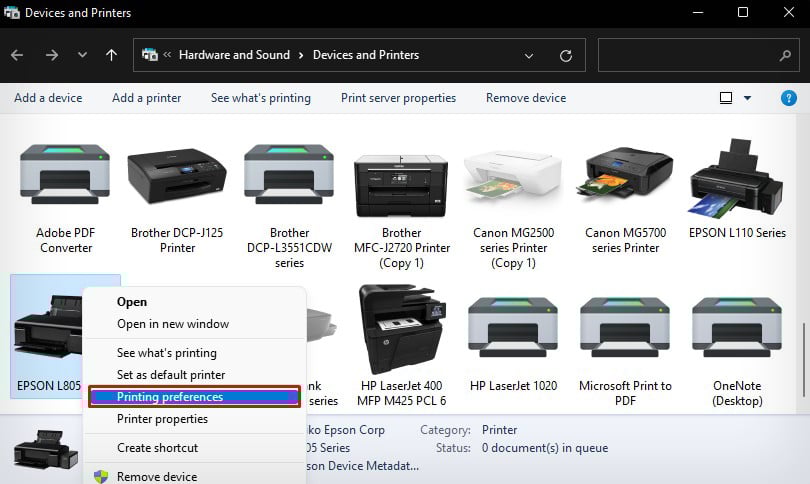The height and width of the screenshot is (484, 810).
Task: Expand the address bar history dropdown
Action: point(529,56)
